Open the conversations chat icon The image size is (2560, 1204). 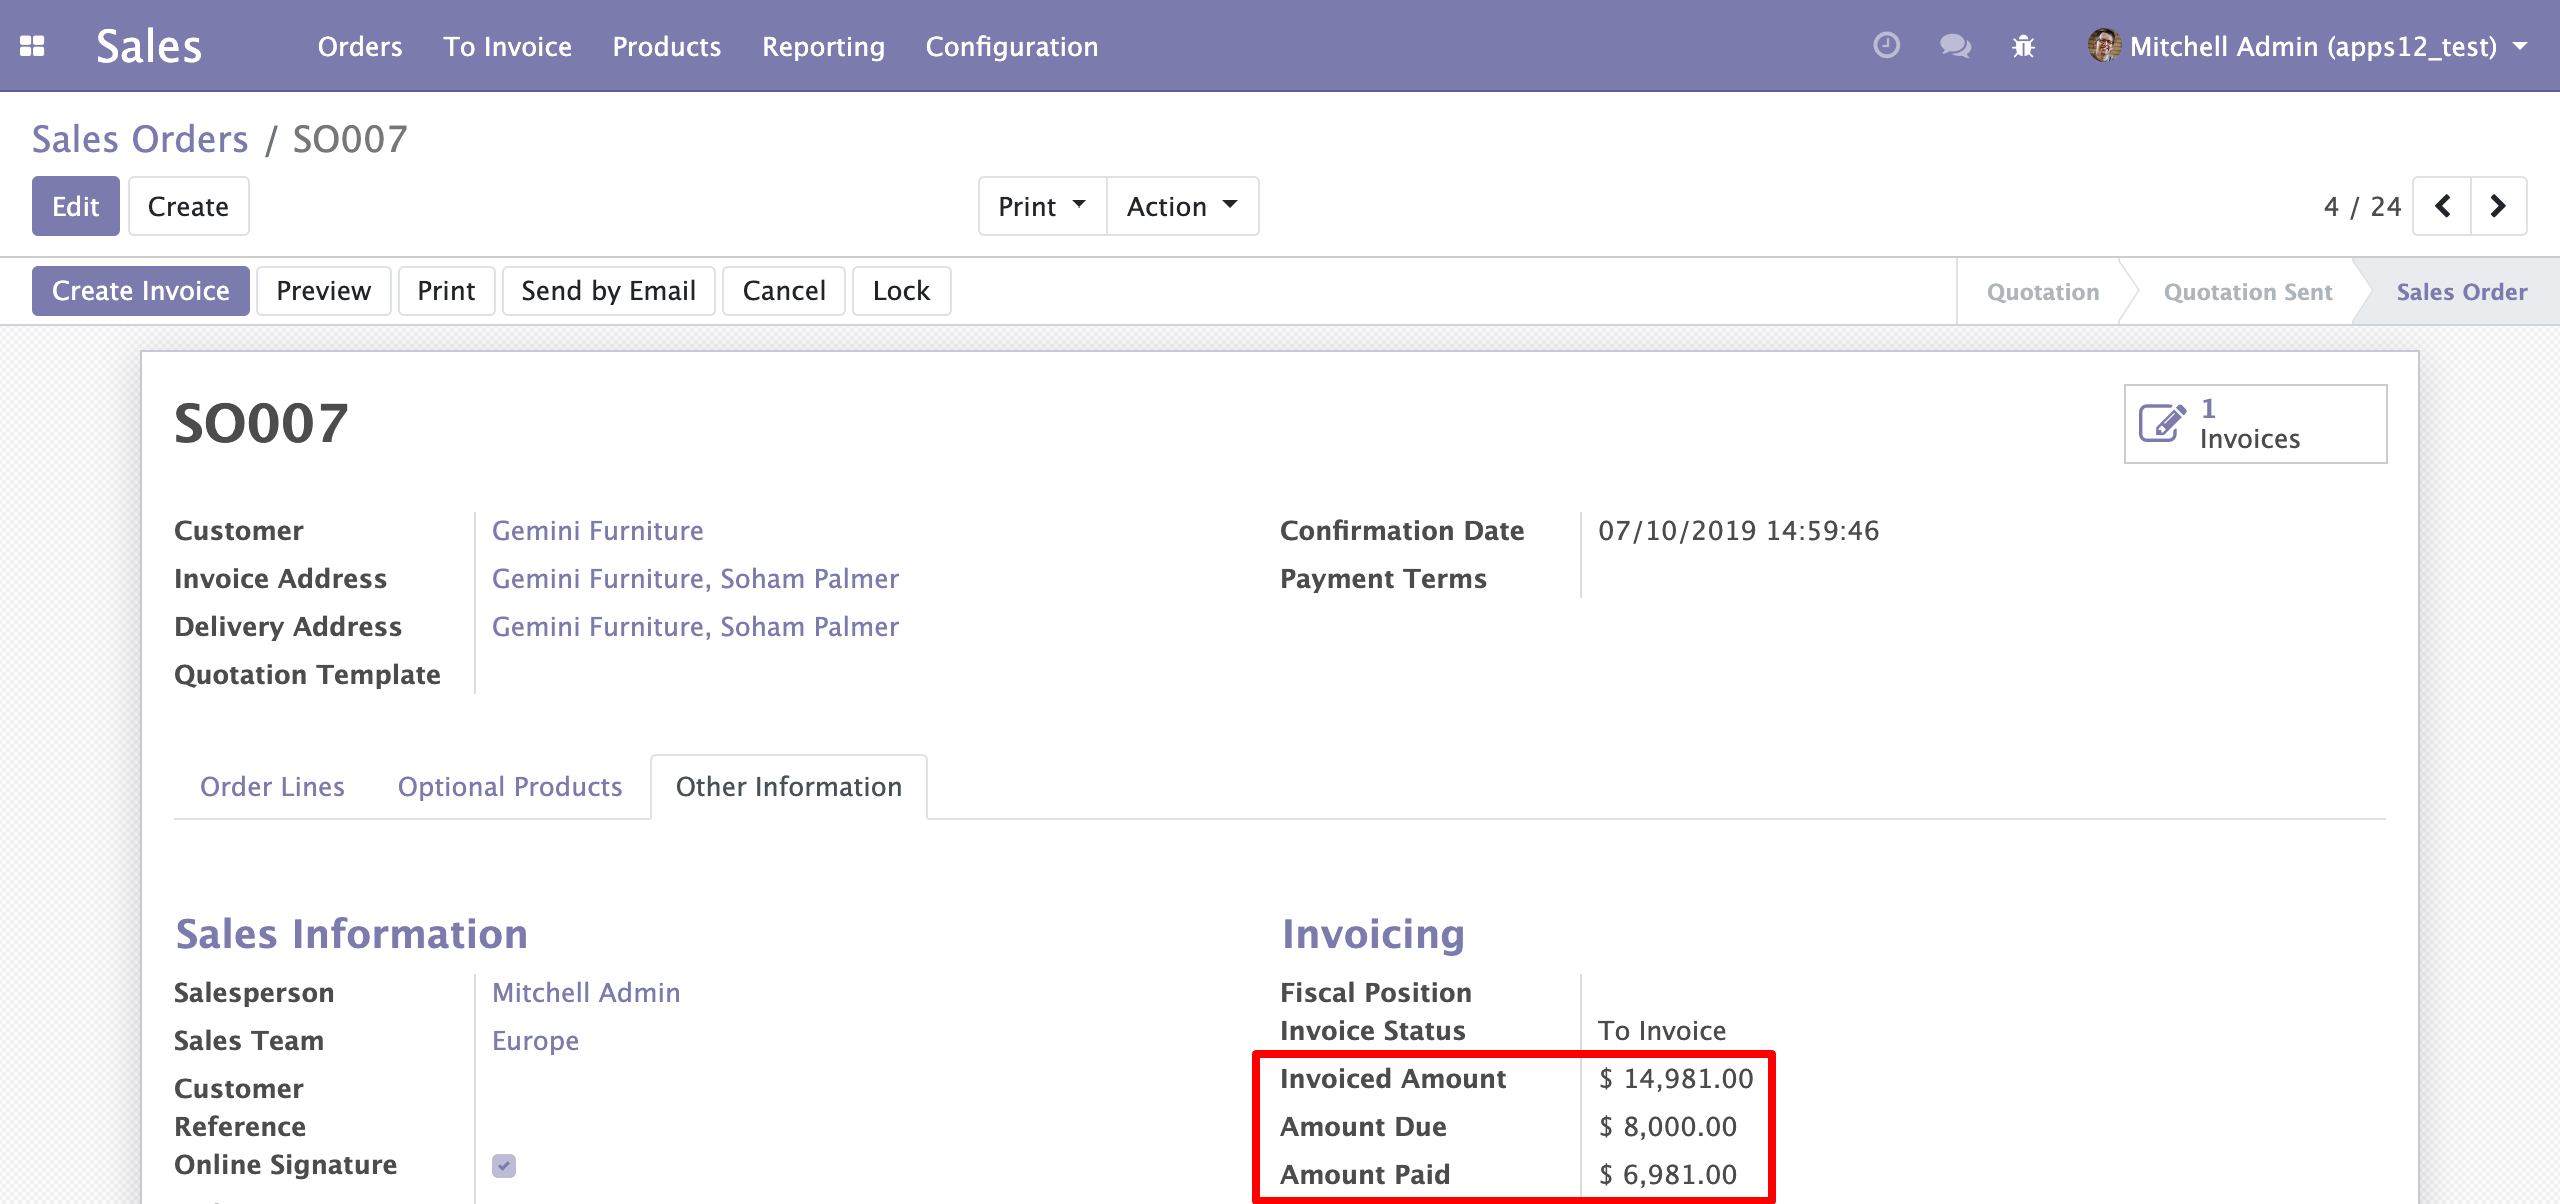[1955, 46]
